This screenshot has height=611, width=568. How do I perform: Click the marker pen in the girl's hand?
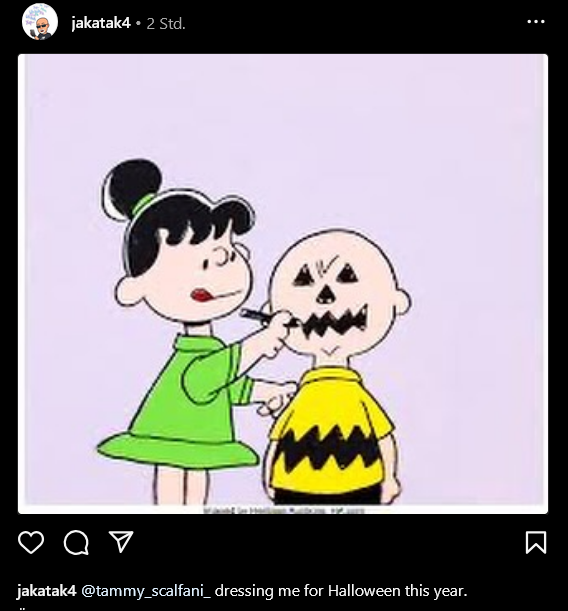(255, 316)
